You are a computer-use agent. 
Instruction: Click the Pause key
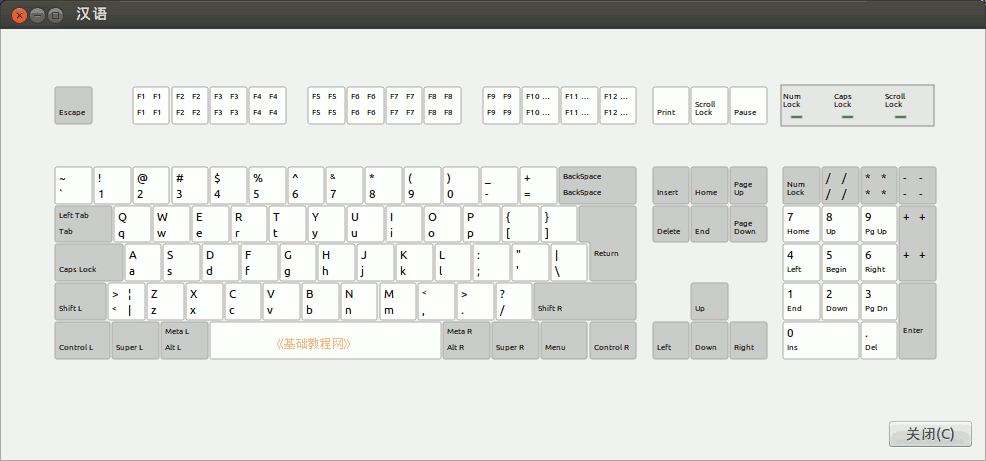tap(748, 105)
